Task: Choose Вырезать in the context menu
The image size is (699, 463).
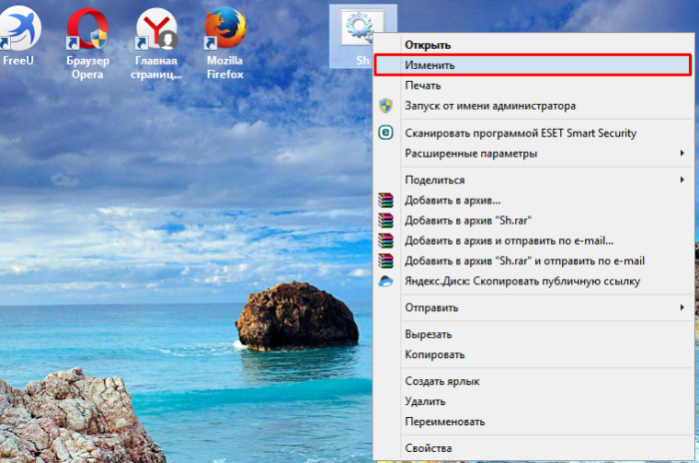Action: 533,334
